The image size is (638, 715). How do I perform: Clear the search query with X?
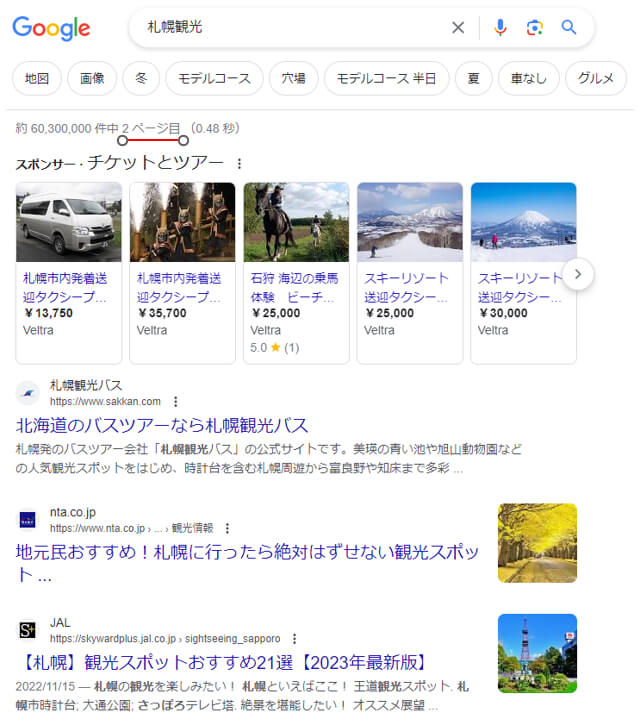coord(458,28)
